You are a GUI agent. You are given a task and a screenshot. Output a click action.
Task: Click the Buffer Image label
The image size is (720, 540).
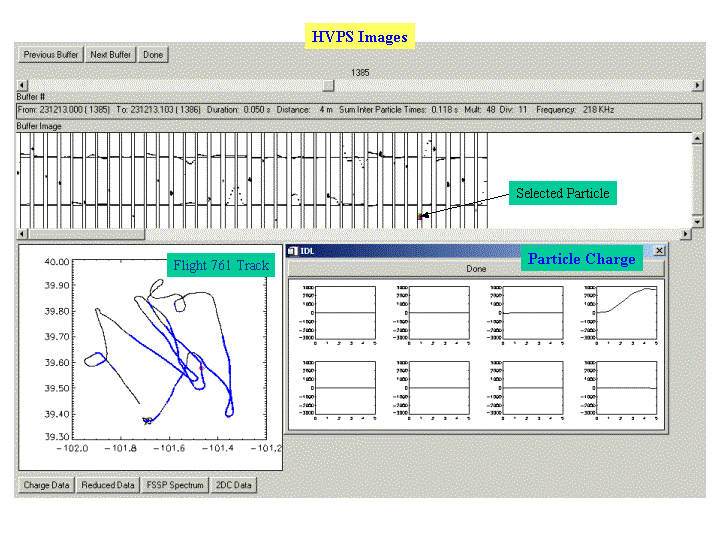coord(39,126)
